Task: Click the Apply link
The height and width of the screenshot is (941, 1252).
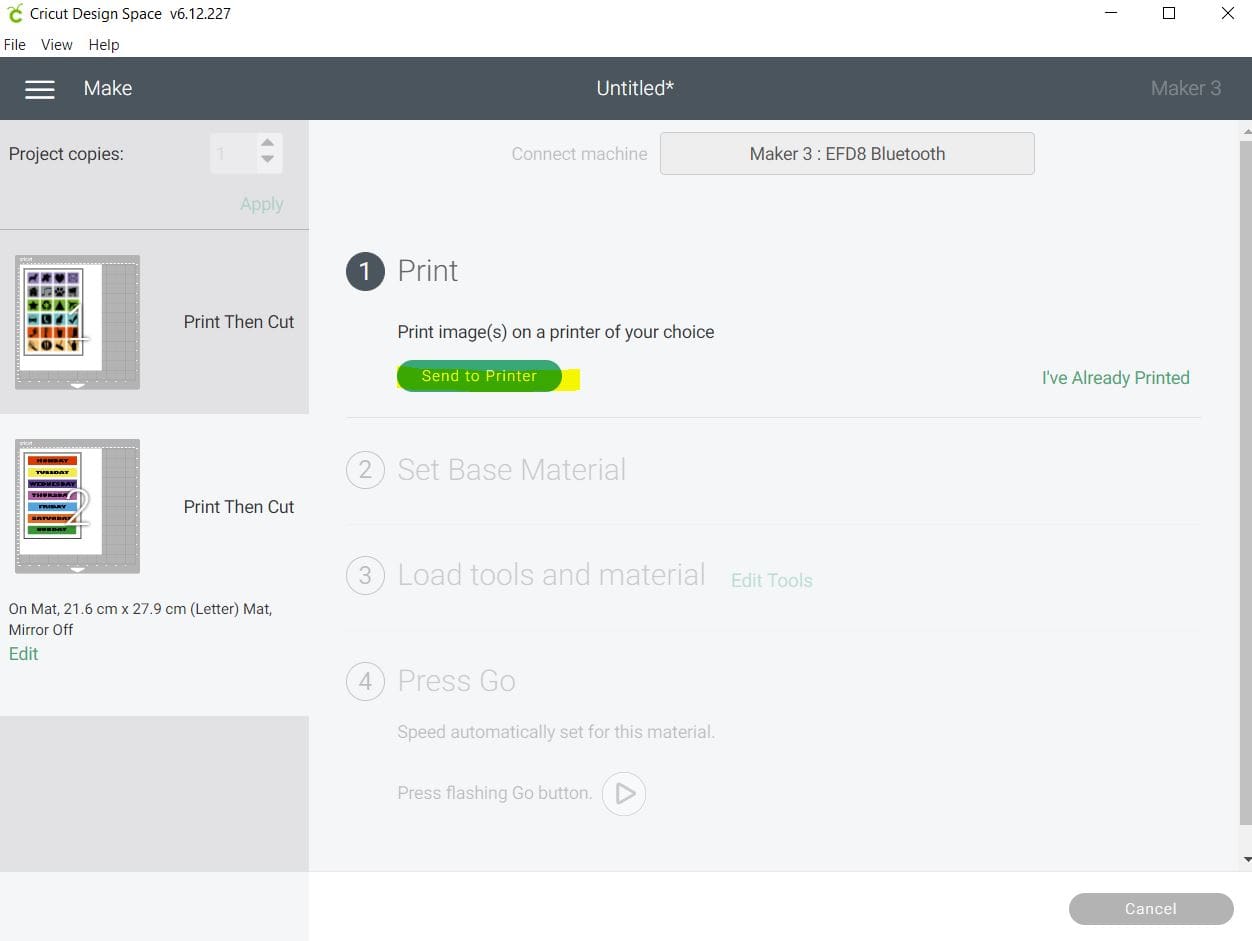Action: pyautogui.click(x=262, y=204)
